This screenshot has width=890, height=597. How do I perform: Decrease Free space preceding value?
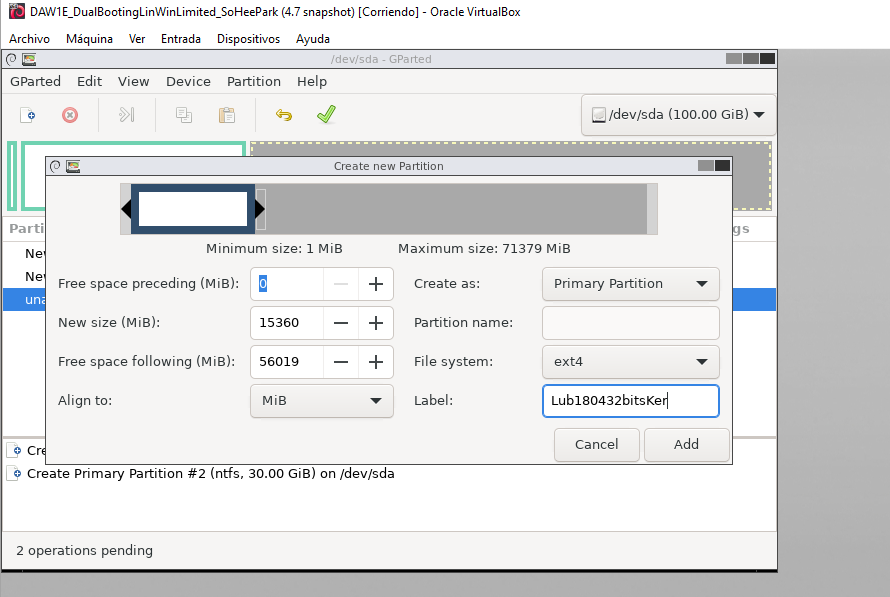341,284
